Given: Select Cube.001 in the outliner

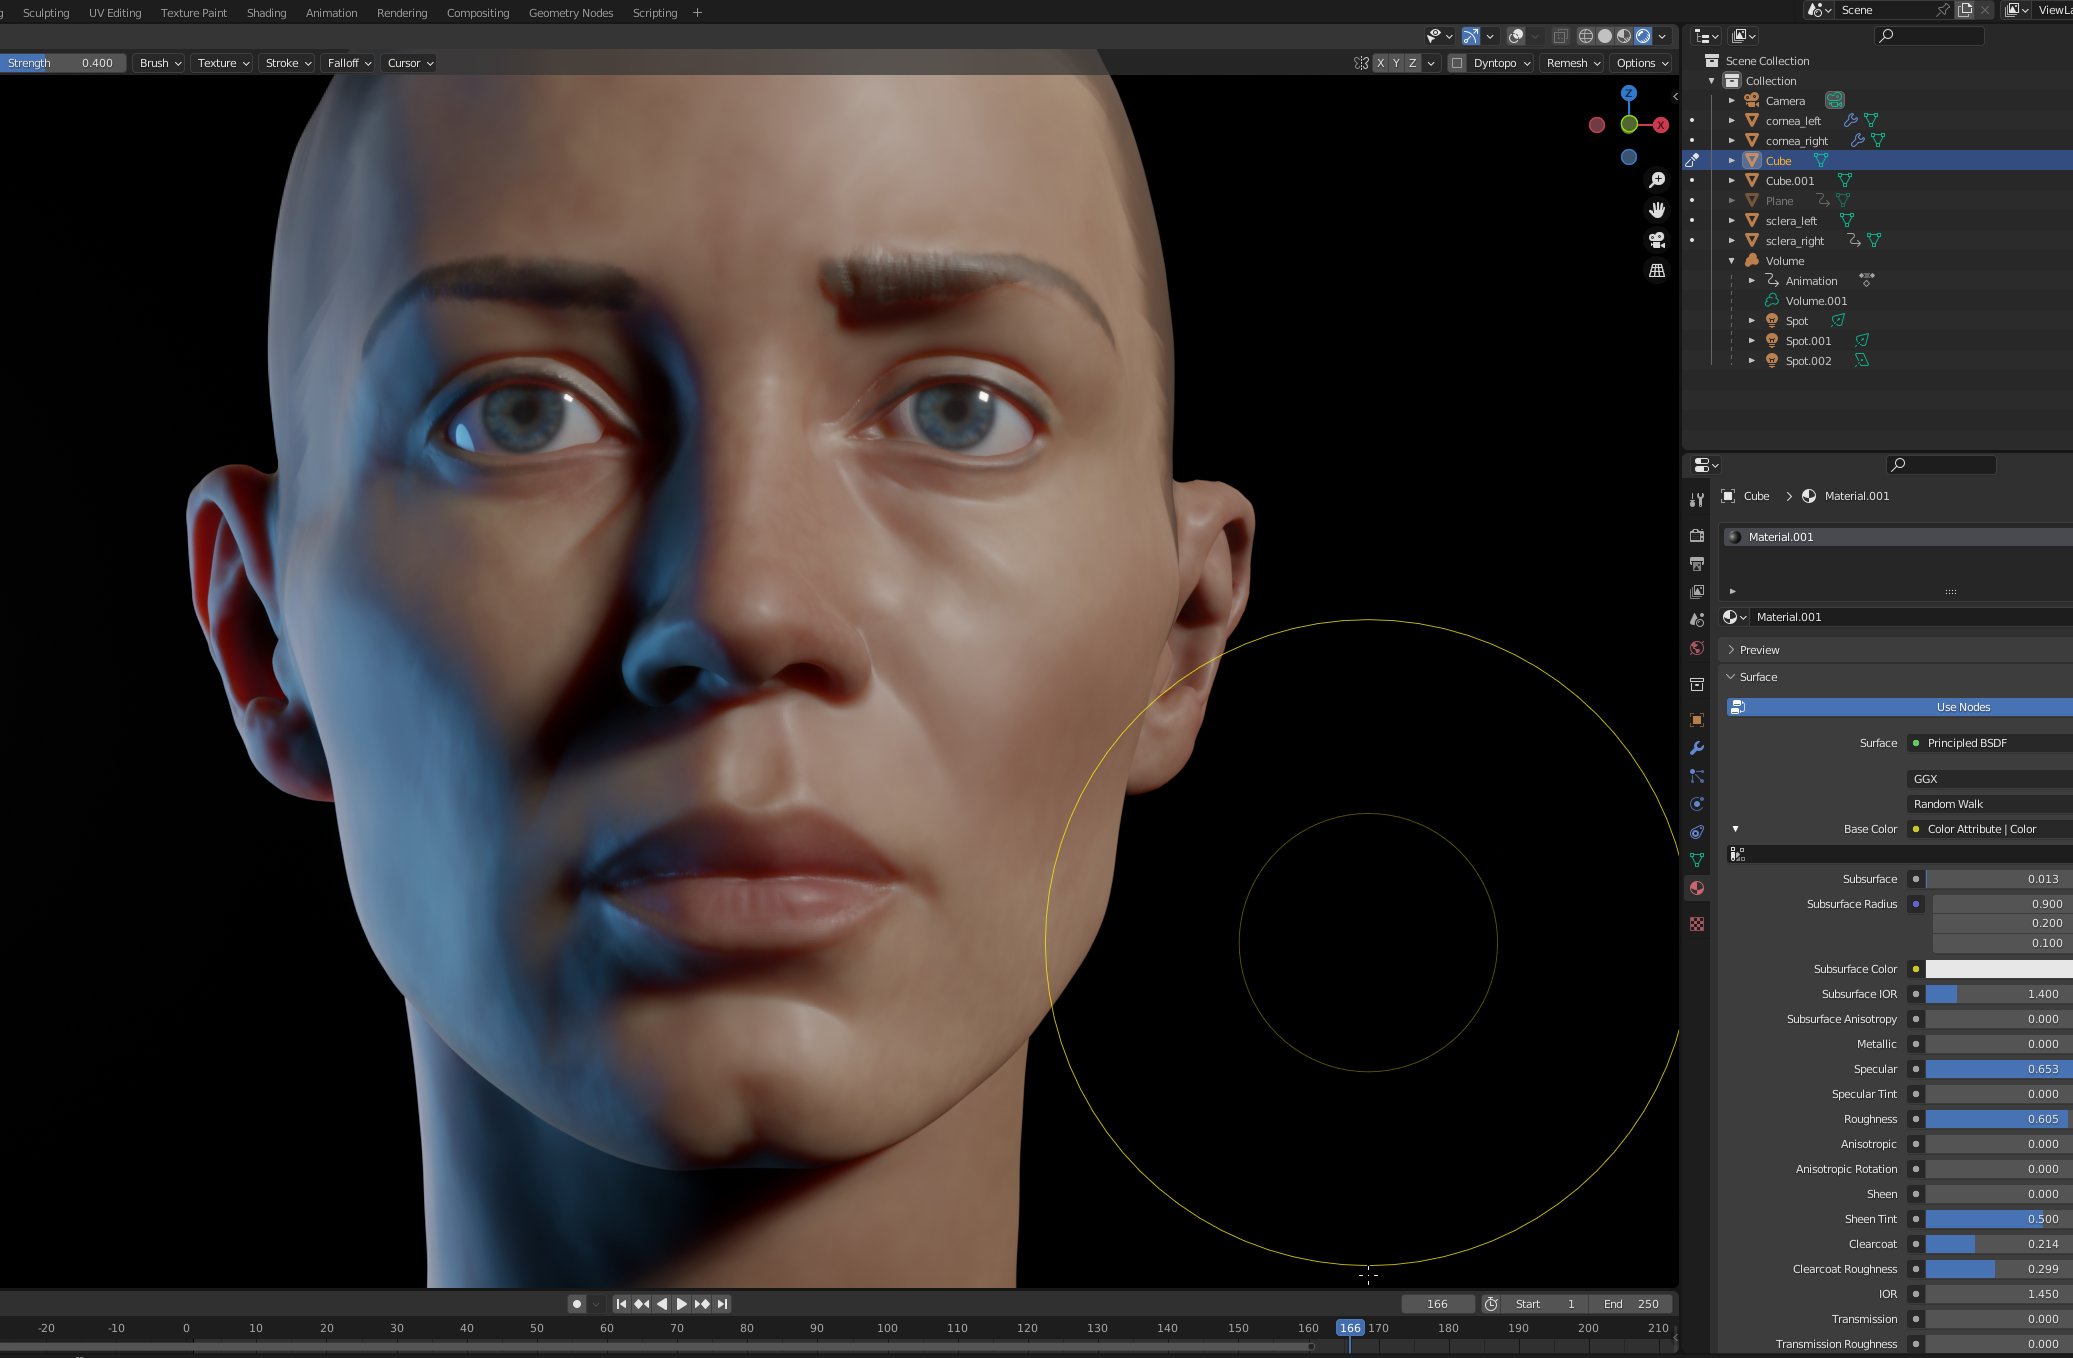Looking at the screenshot, I should coord(1789,181).
